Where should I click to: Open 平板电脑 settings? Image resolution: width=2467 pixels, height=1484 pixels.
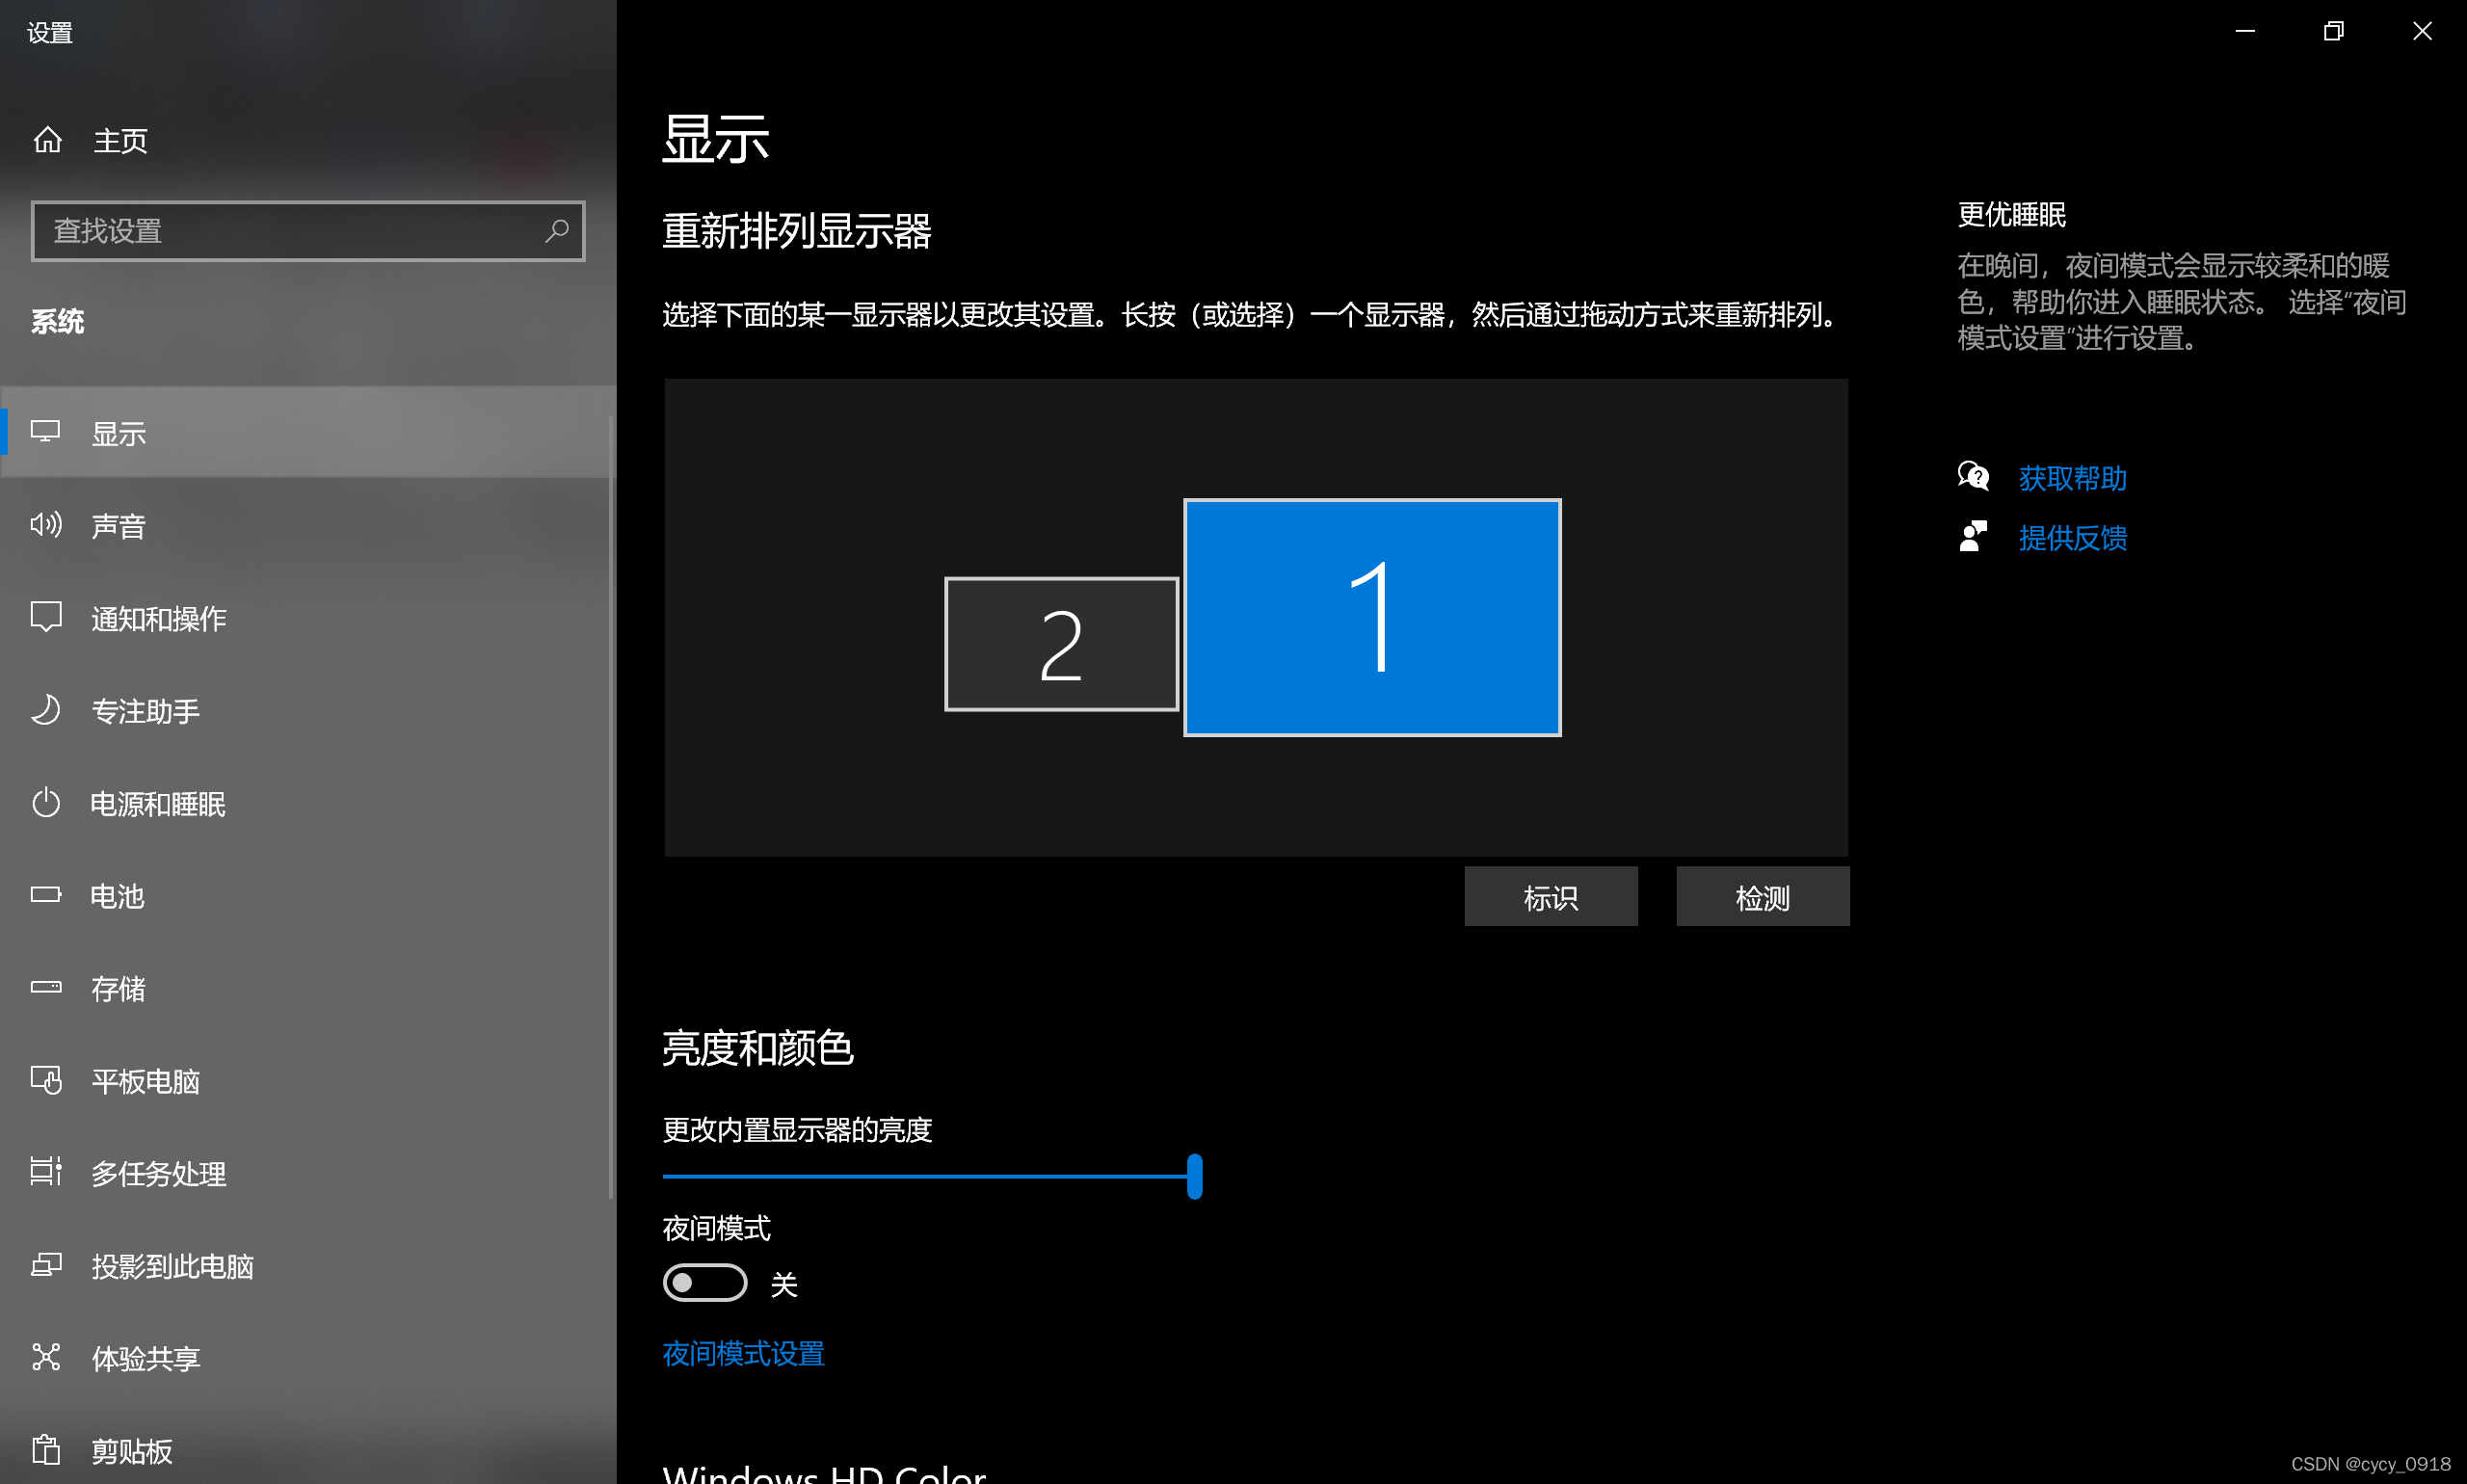[308, 1080]
